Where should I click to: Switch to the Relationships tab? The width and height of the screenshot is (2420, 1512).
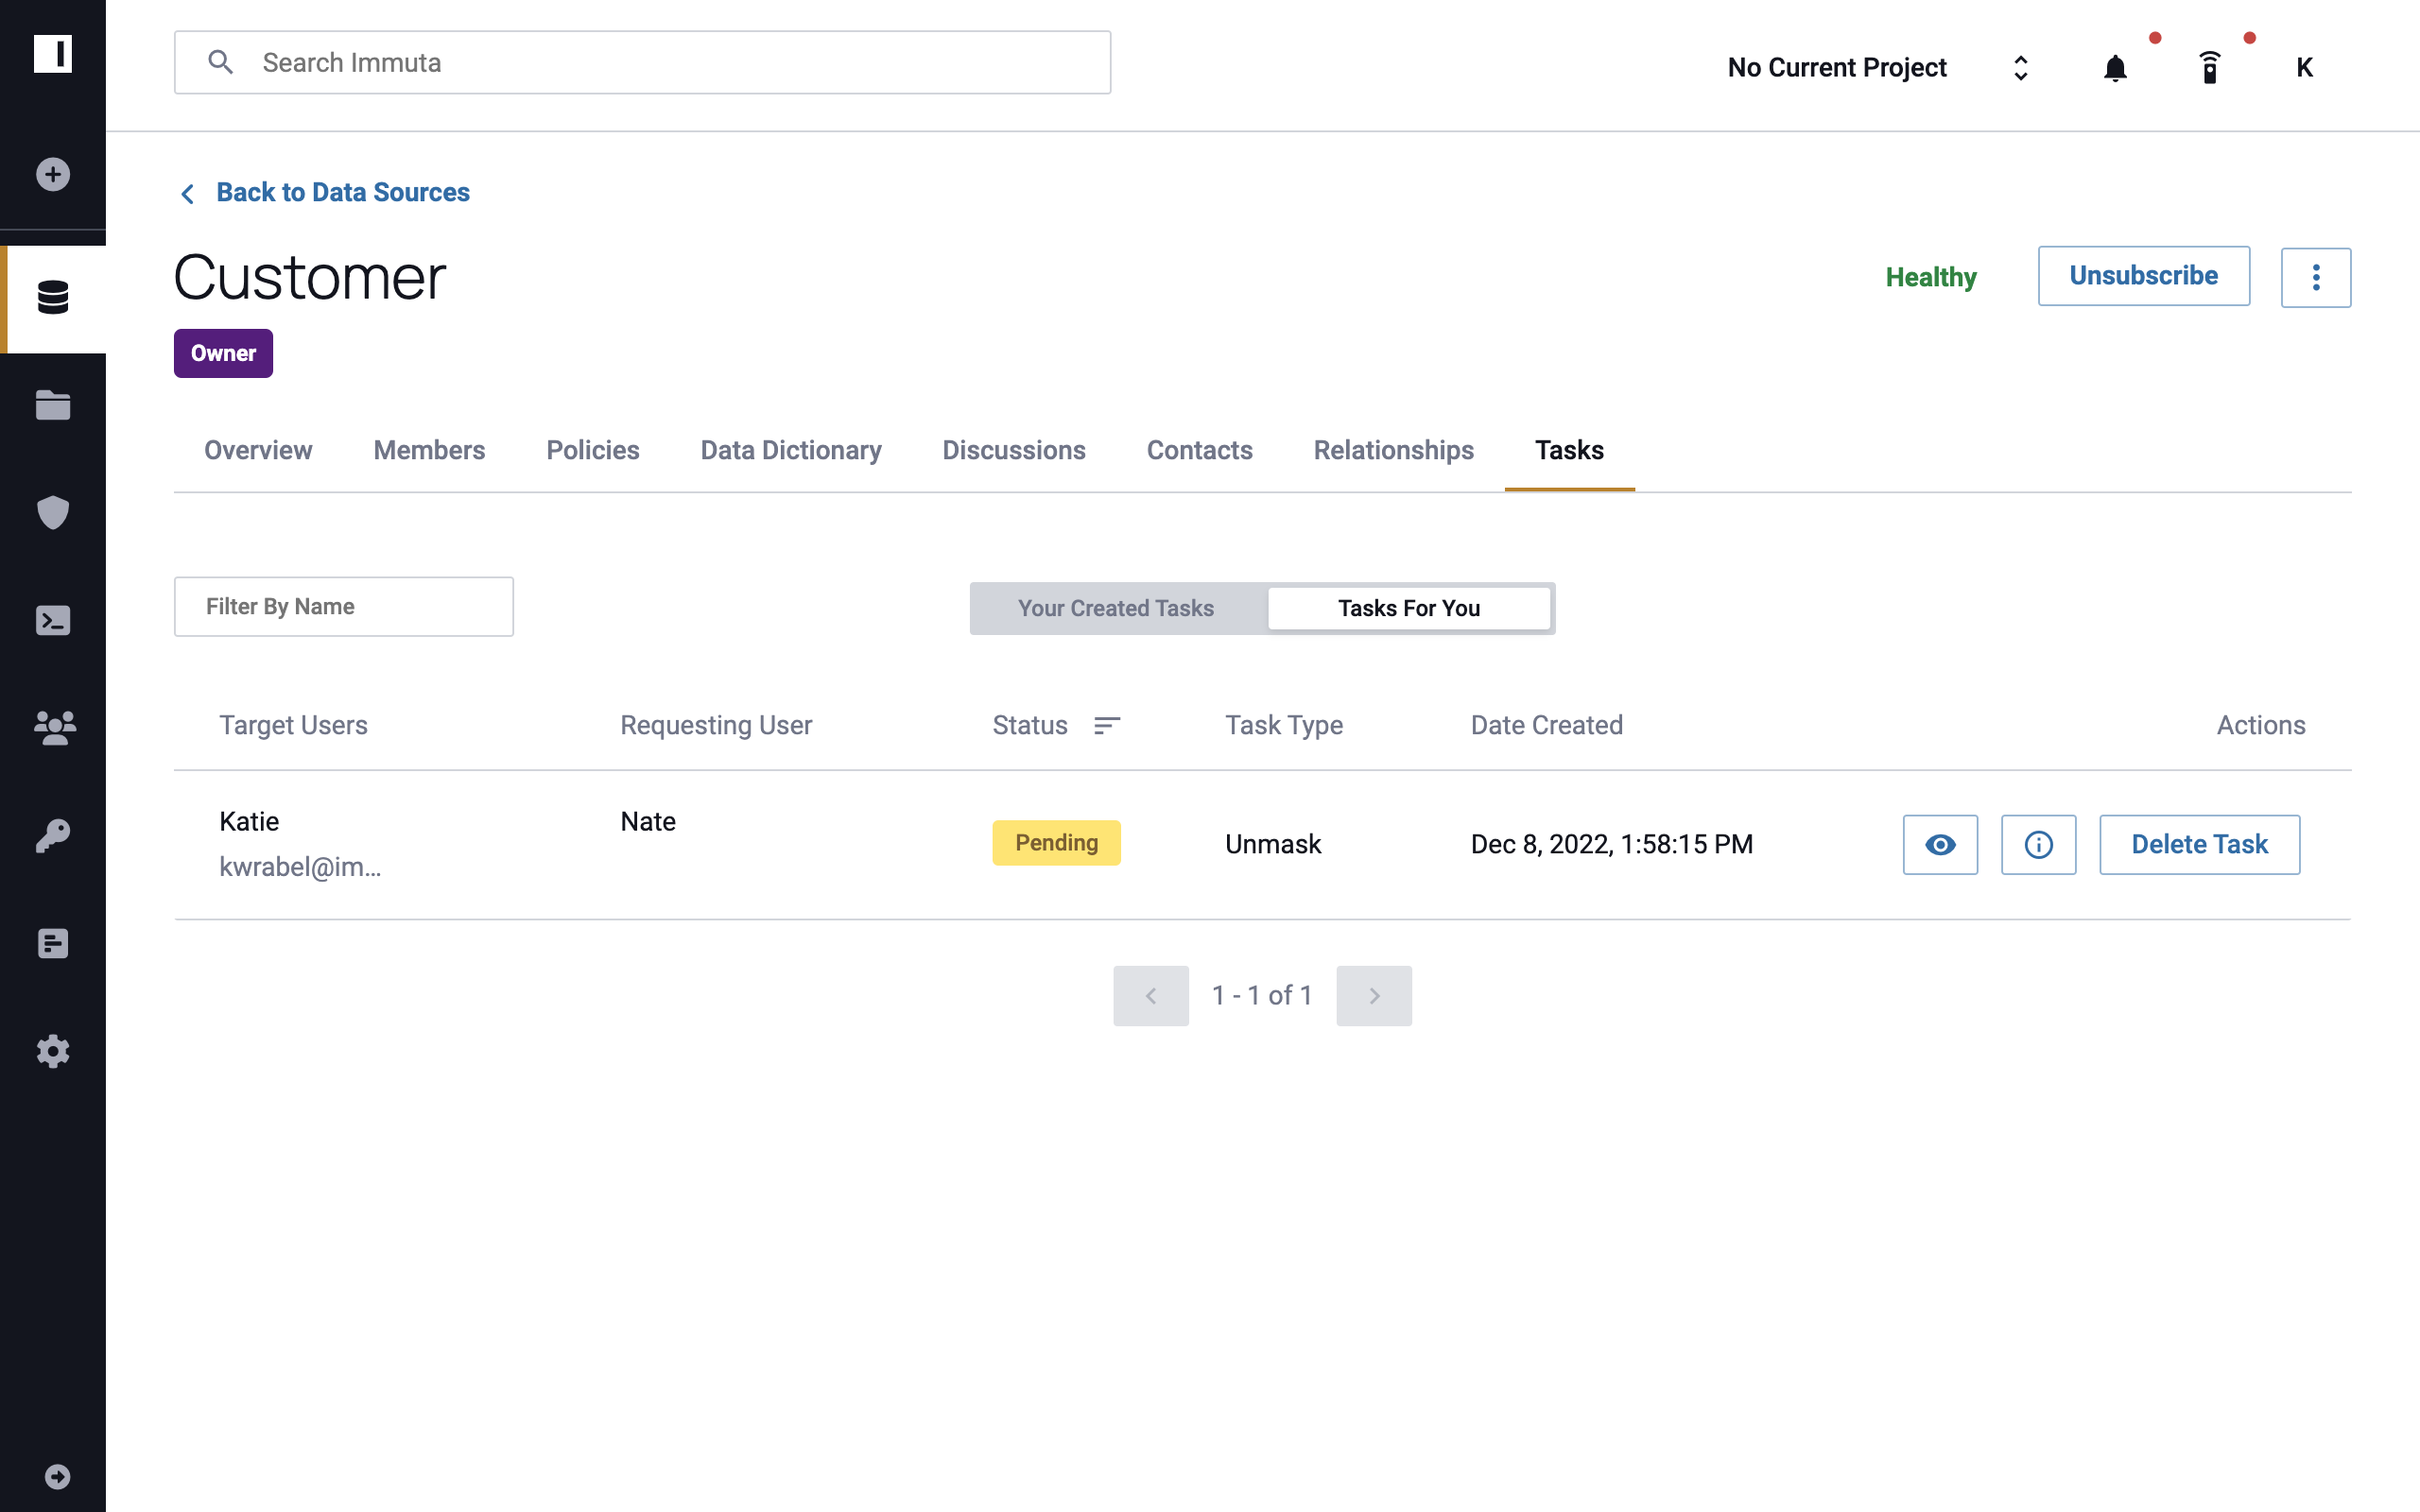[x=1393, y=450]
